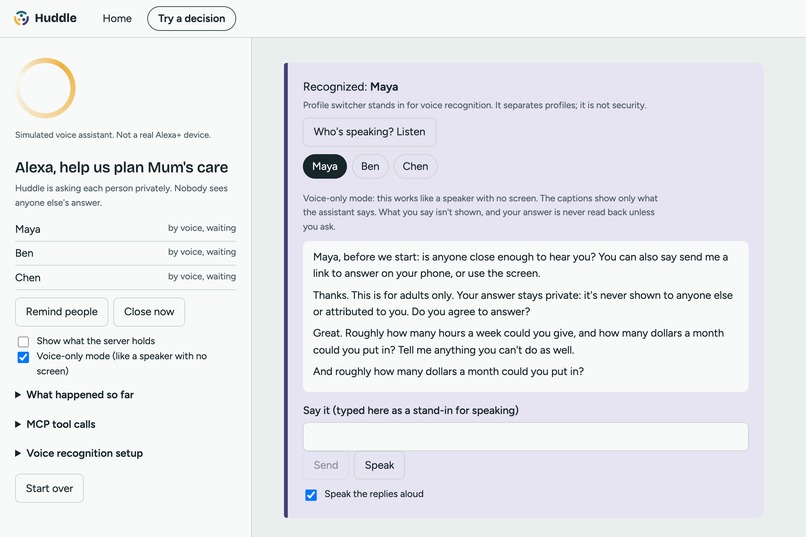The height and width of the screenshot is (537, 806).
Task: Click the Remind people button
Action: (62, 312)
